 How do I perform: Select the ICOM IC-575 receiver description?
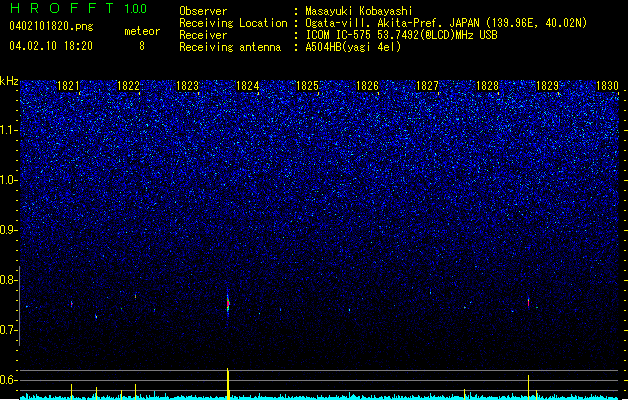pos(401,35)
